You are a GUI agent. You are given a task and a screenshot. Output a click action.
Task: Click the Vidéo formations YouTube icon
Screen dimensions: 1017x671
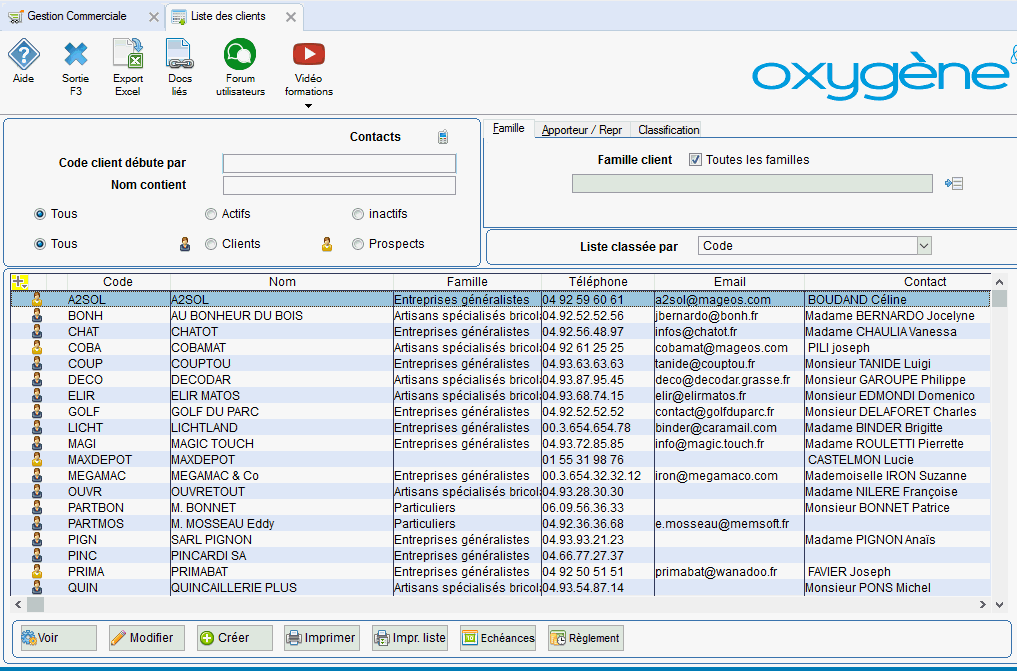pos(309,54)
